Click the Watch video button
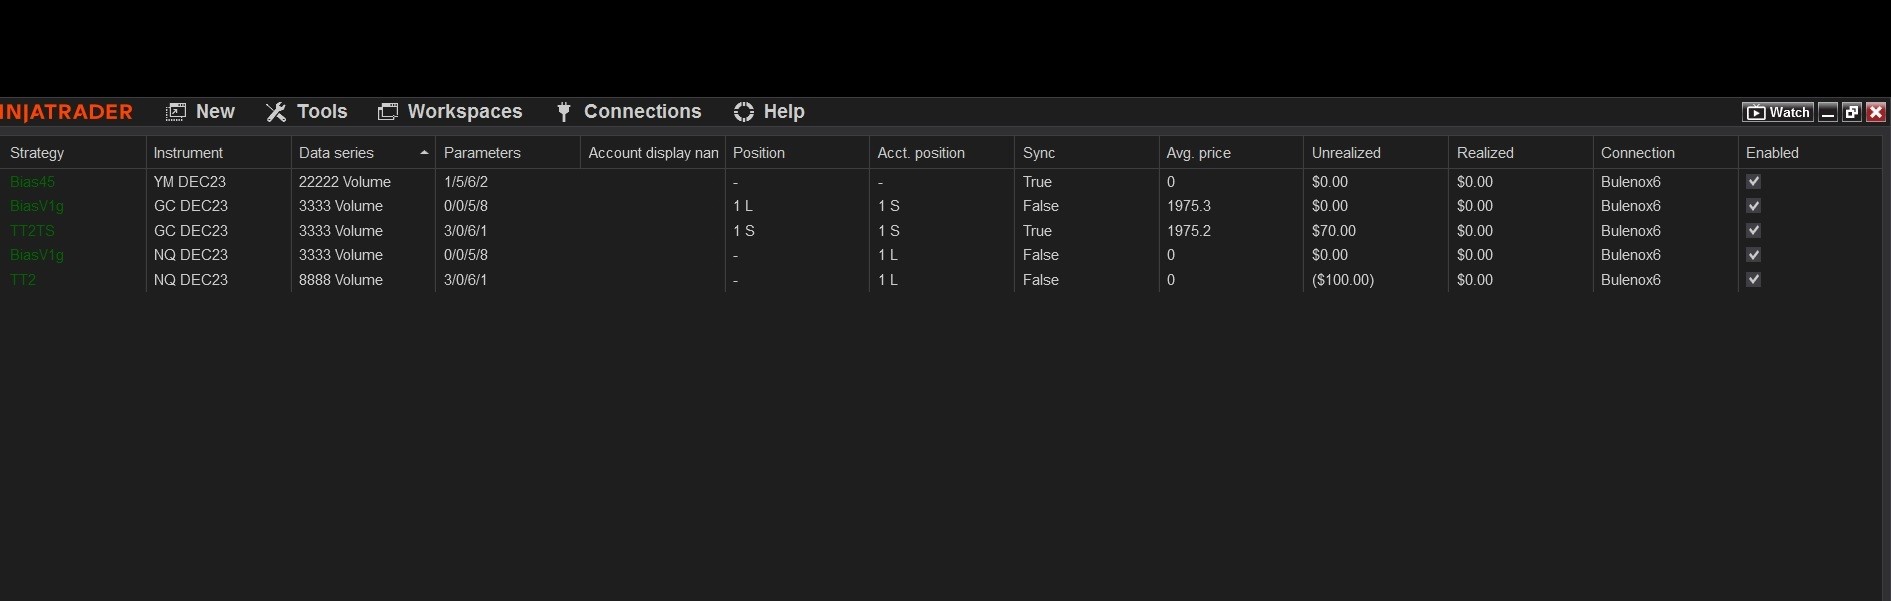 pos(1777,112)
